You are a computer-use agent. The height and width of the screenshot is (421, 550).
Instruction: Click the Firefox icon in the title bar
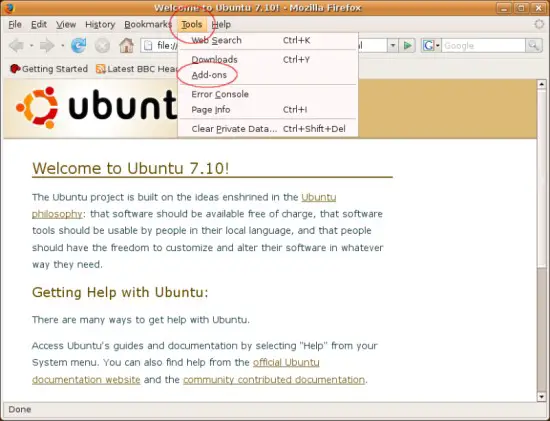[9, 8]
